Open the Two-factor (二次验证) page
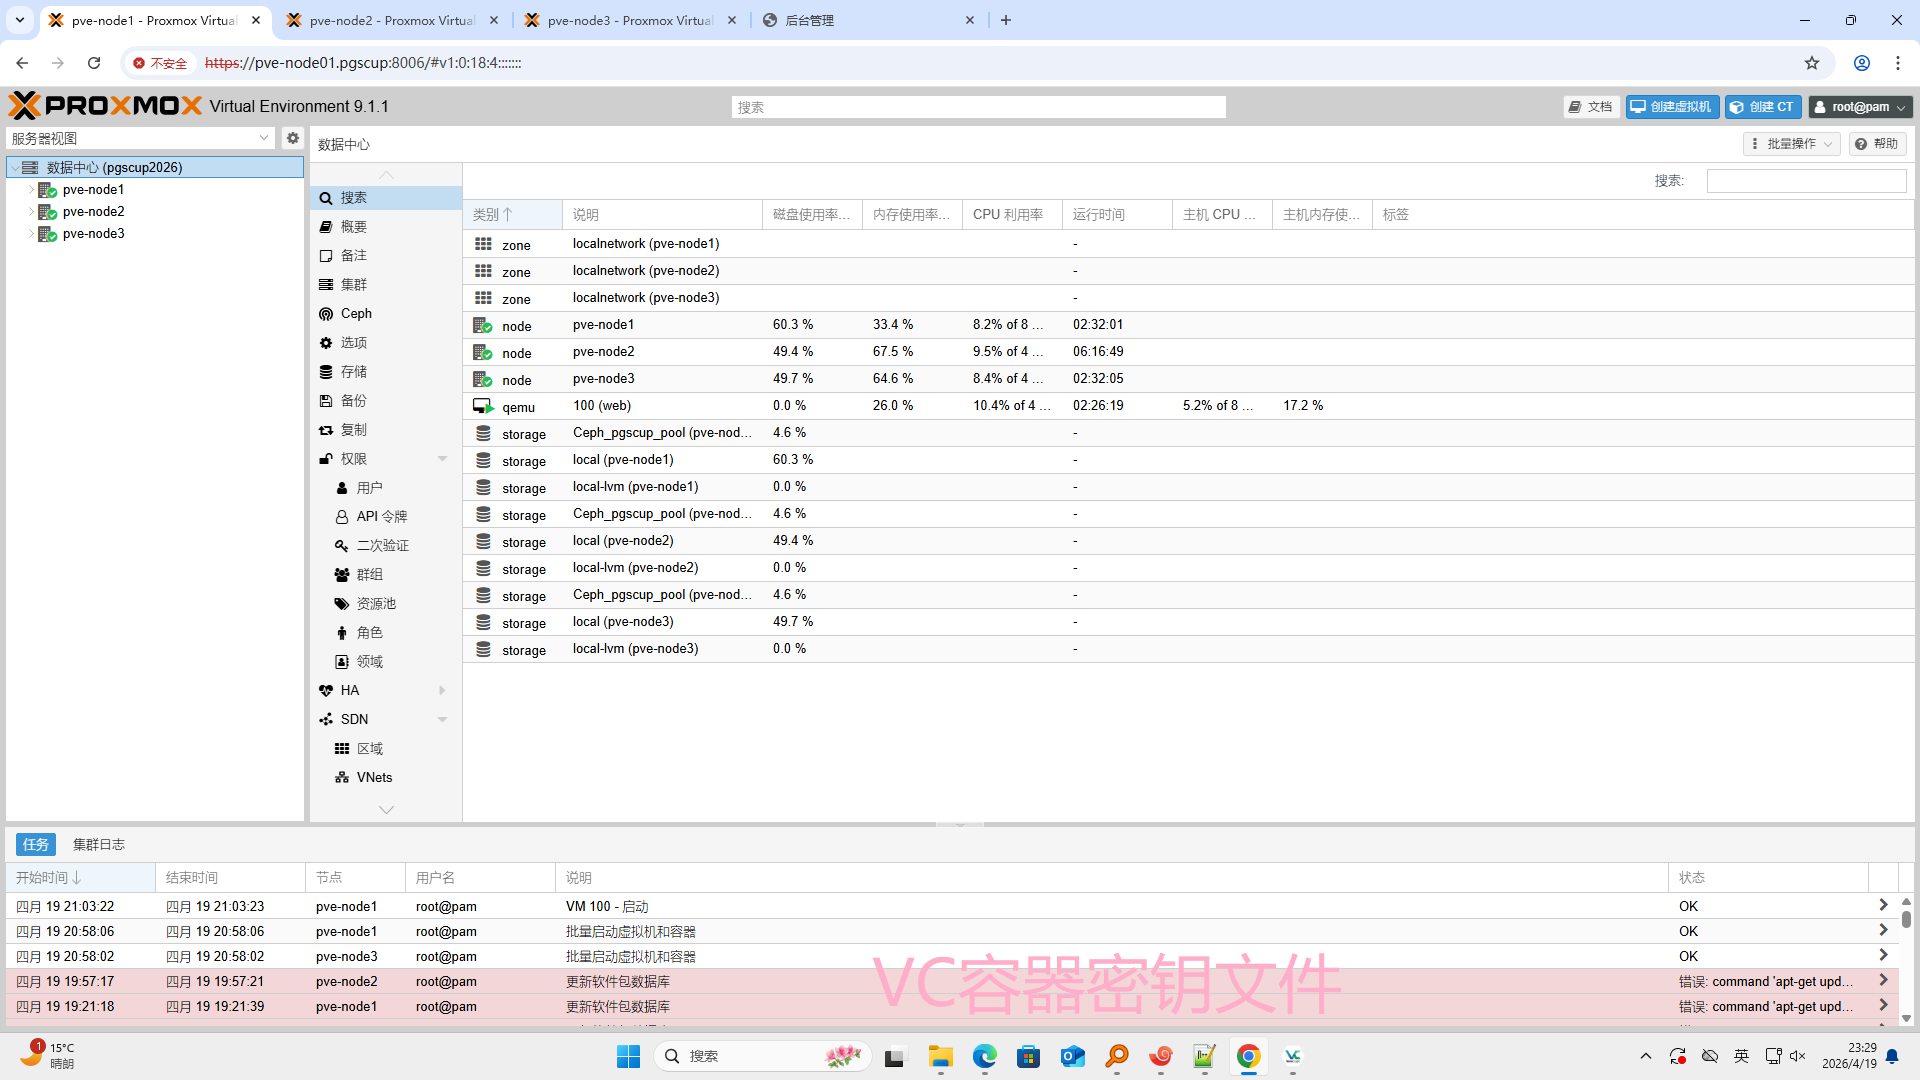 [383, 545]
